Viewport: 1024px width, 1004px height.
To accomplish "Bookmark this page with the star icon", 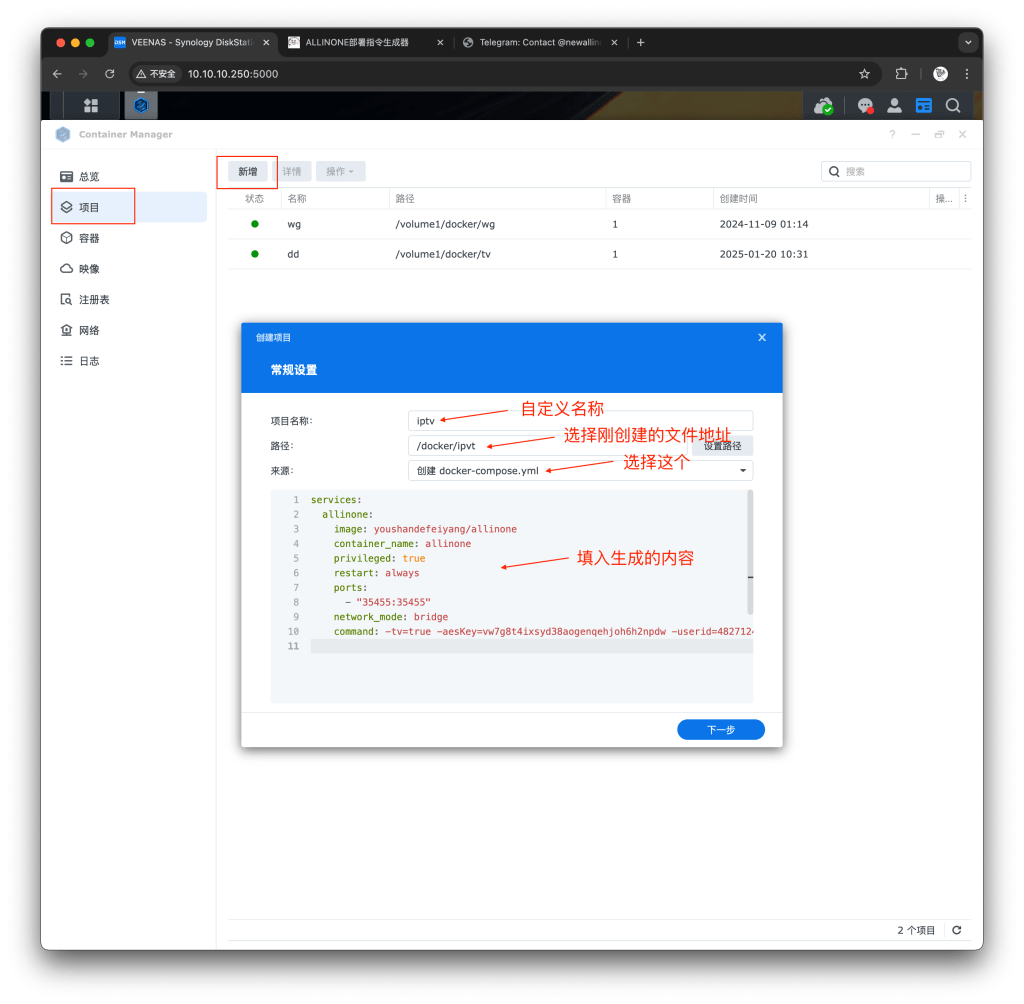I will pyautogui.click(x=864, y=74).
